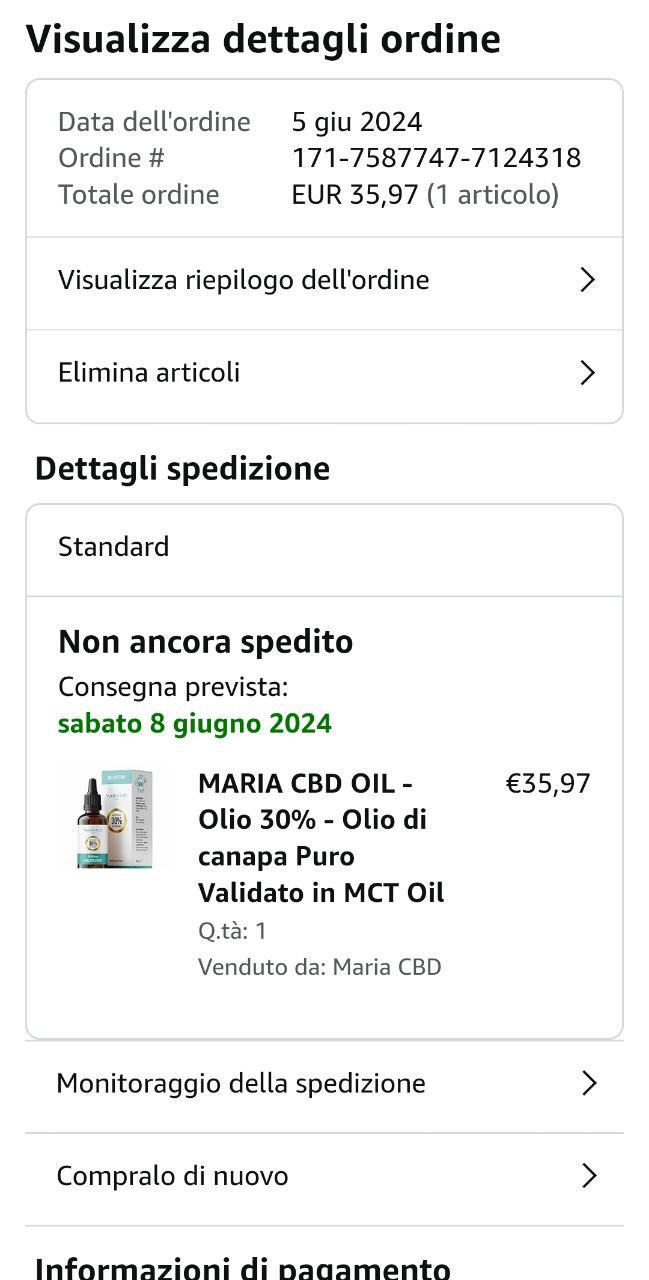This screenshot has height=1280, width=649.
Task: Choose the Compralo di nuovo text
Action: click(x=172, y=1176)
